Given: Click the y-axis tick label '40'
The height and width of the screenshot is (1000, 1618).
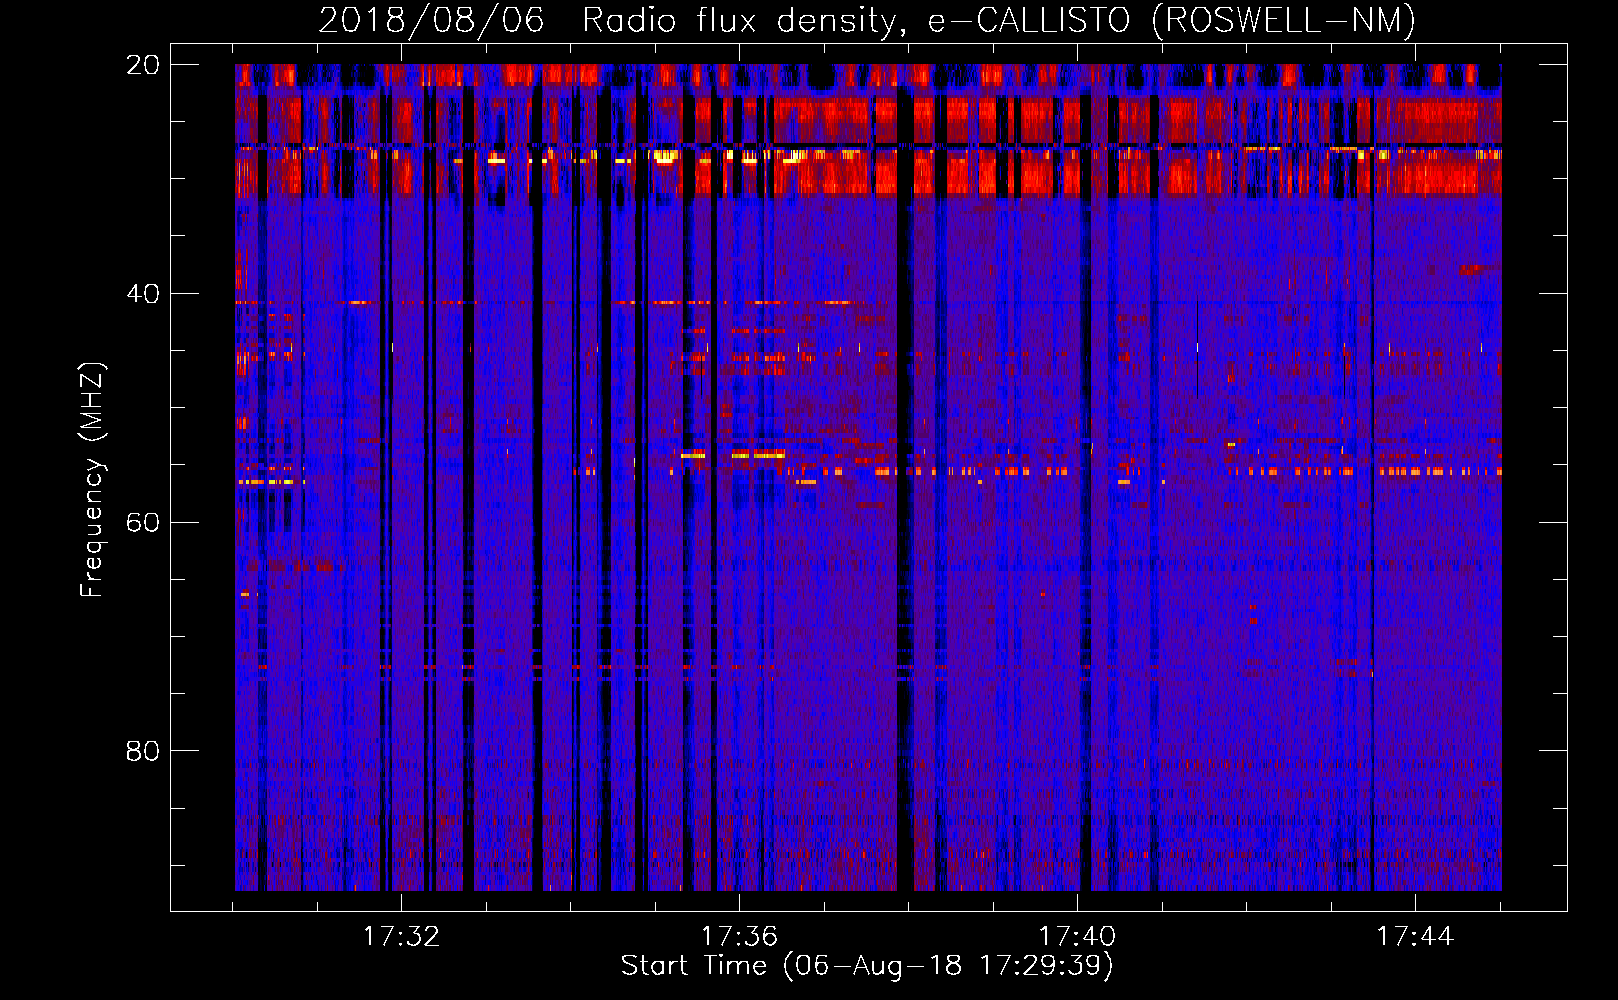Looking at the screenshot, I should 142,294.
